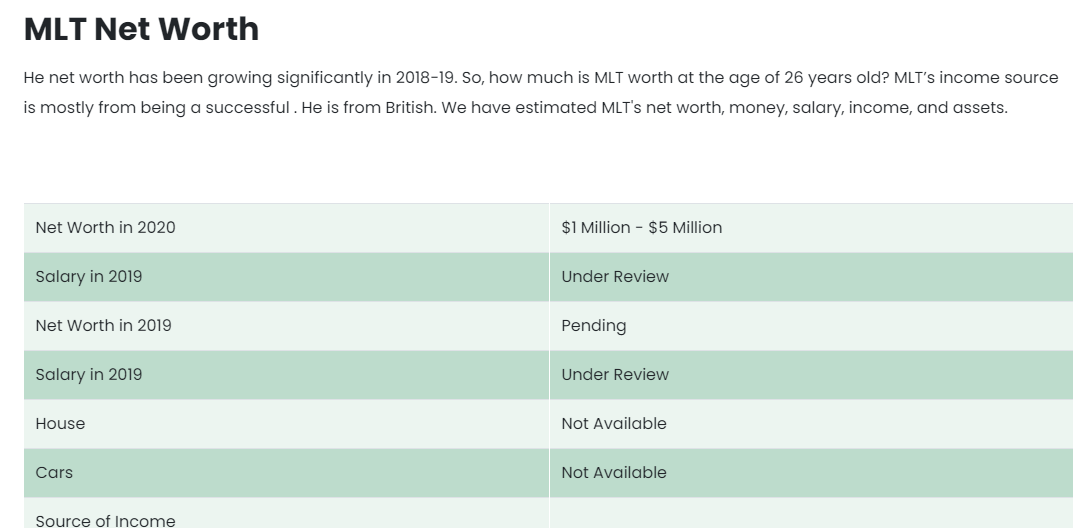Screen dimensions: 1090x528
Task: Select the "Cars" row label
Action: pyautogui.click(x=54, y=473)
